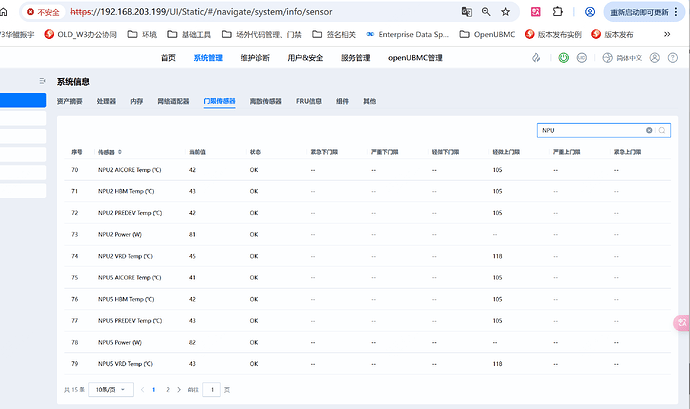Collapse the left sidebar menu icon
This screenshot has width=690, height=409.
42,81
